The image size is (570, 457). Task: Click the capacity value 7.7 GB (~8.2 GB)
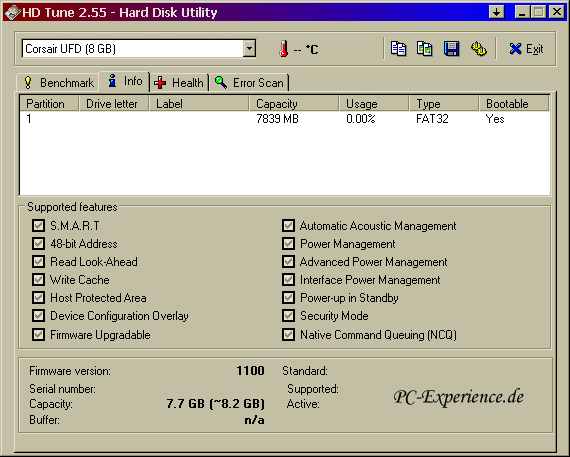[216, 404]
